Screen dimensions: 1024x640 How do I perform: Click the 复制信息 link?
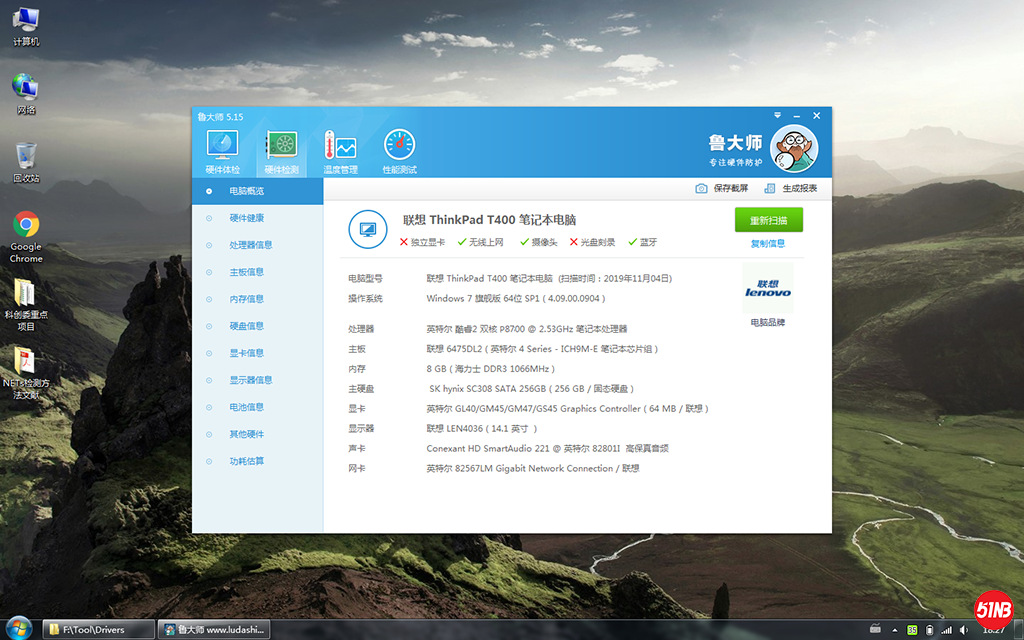[768, 244]
